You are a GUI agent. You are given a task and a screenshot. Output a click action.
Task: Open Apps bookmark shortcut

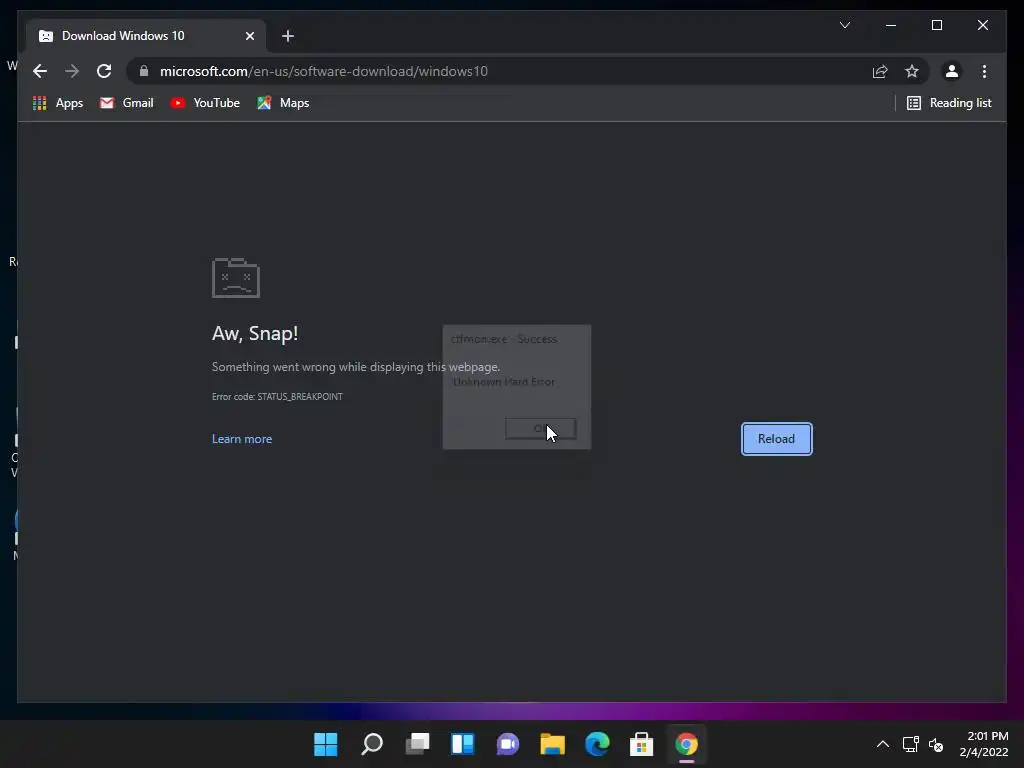point(58,103)
